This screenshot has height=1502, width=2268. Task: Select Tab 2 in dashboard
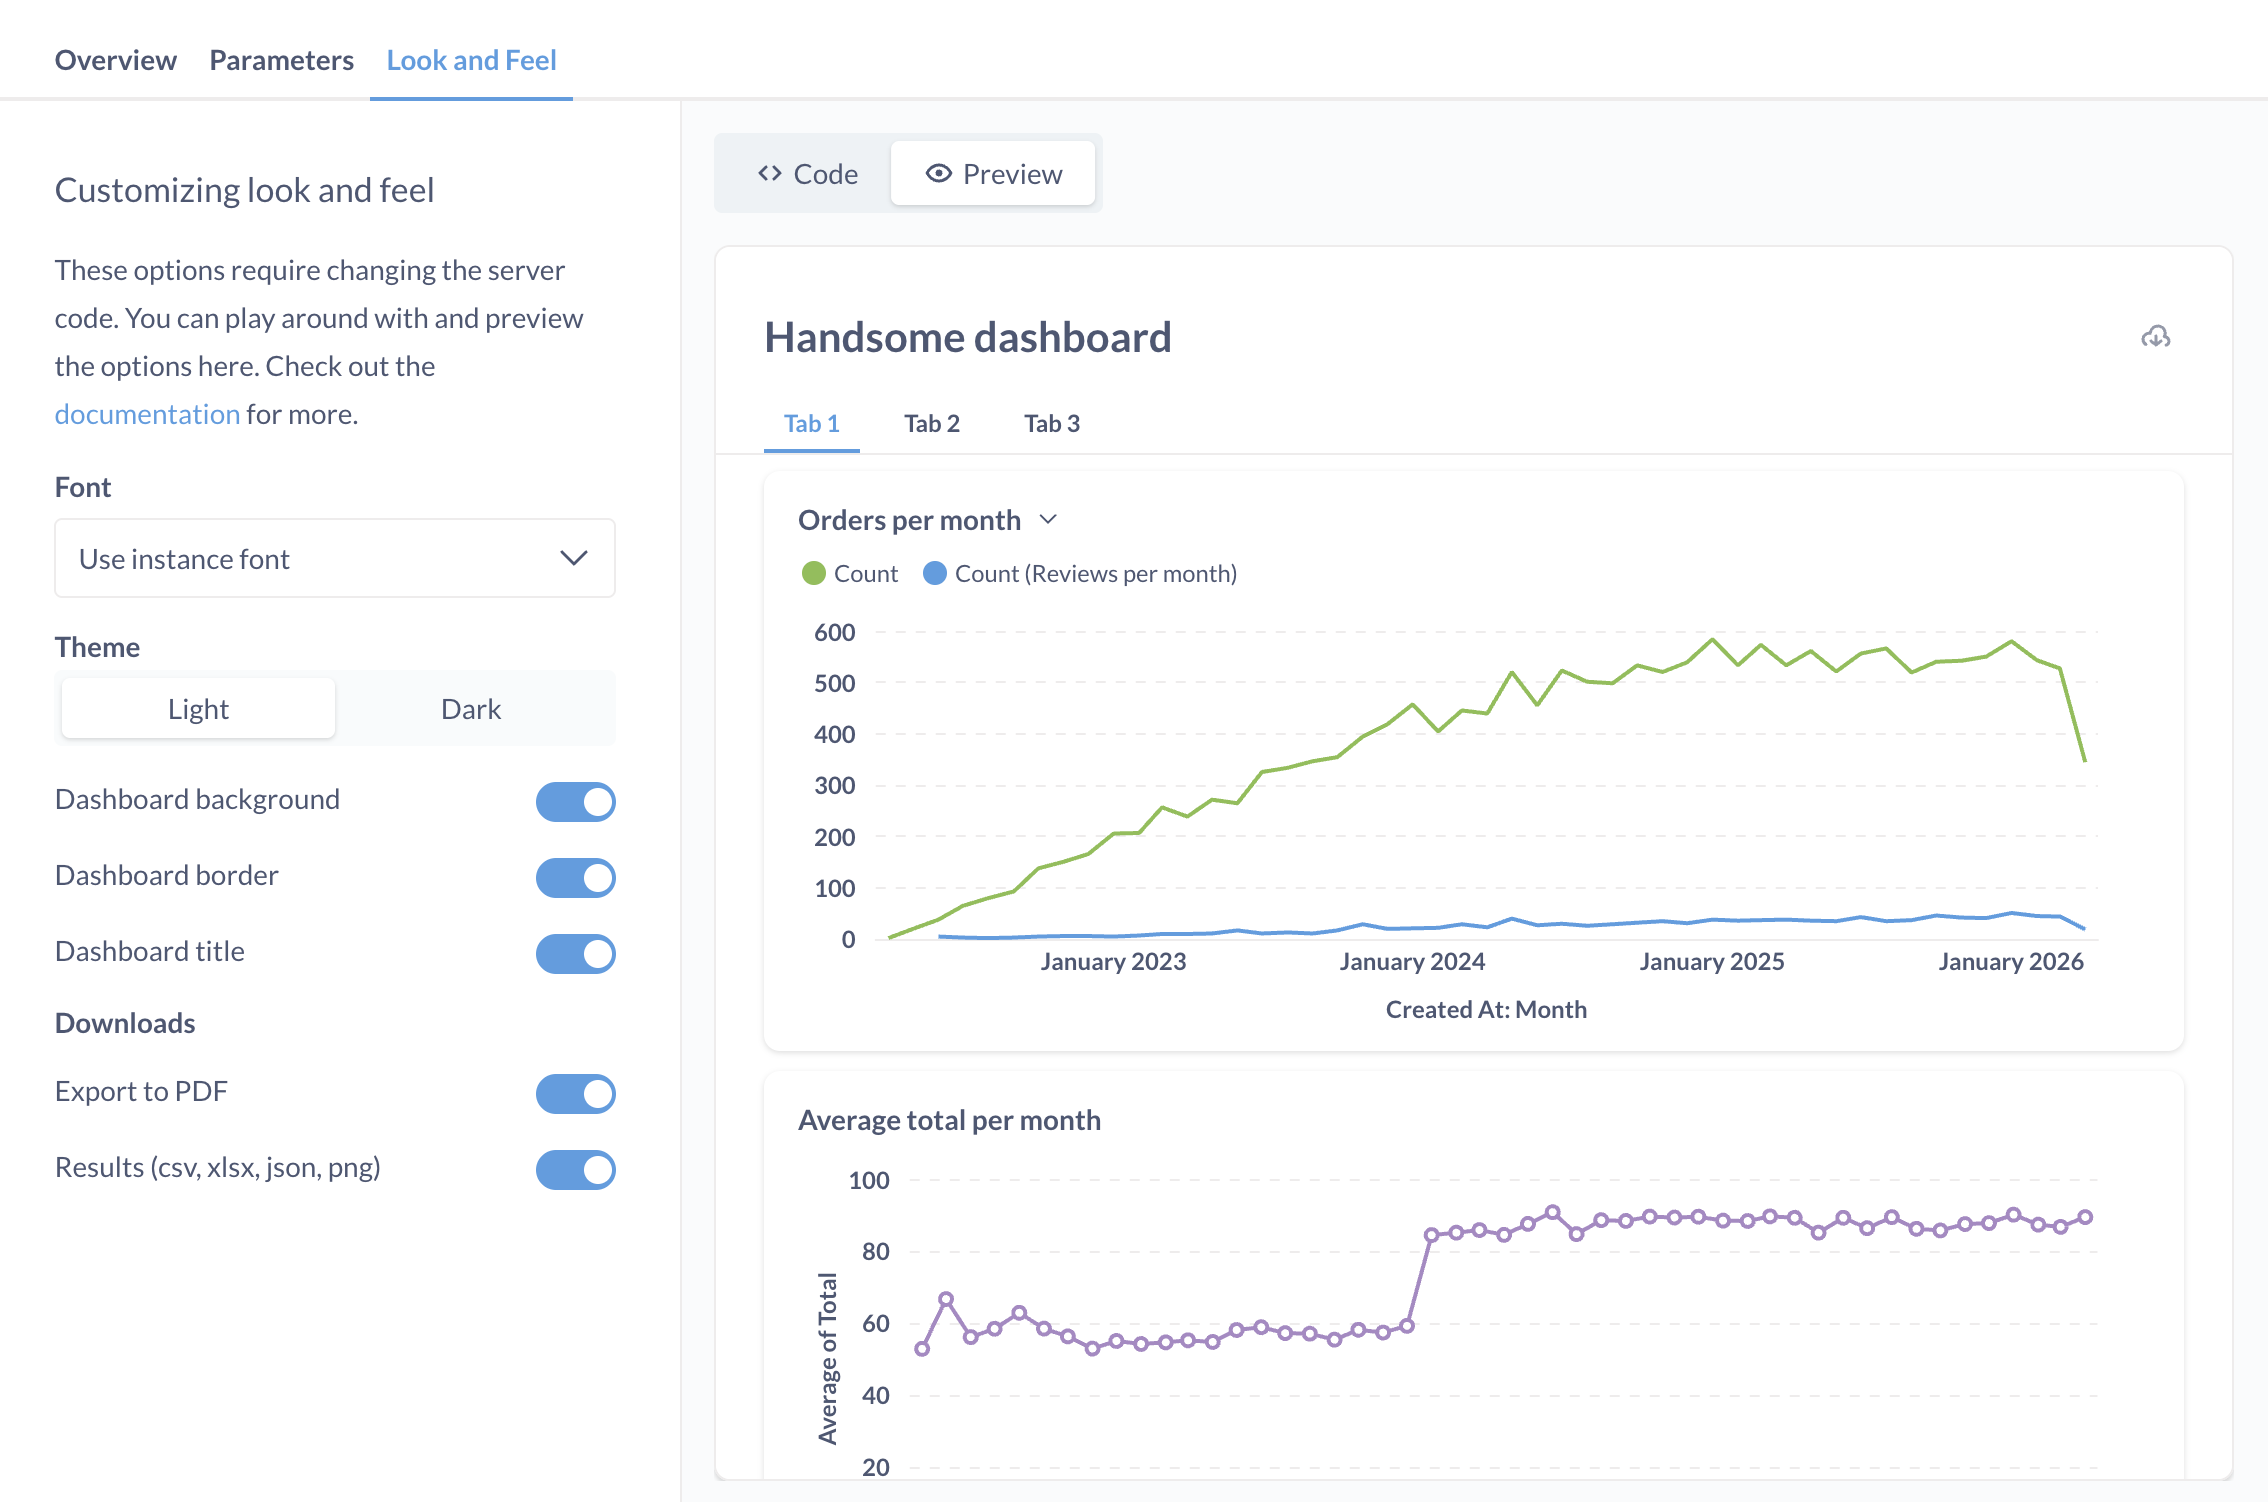pos(931,424)
